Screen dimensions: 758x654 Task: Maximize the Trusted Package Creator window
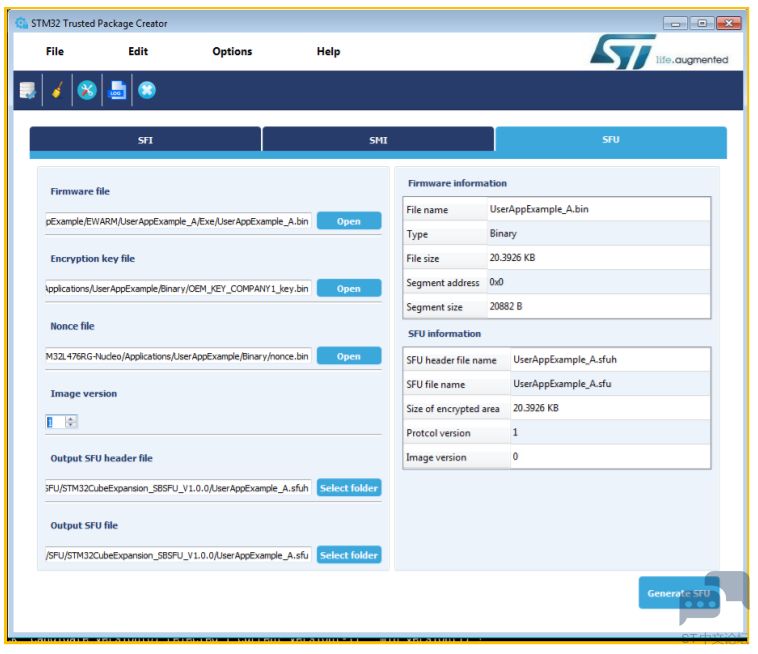click(x=702, y=23)
